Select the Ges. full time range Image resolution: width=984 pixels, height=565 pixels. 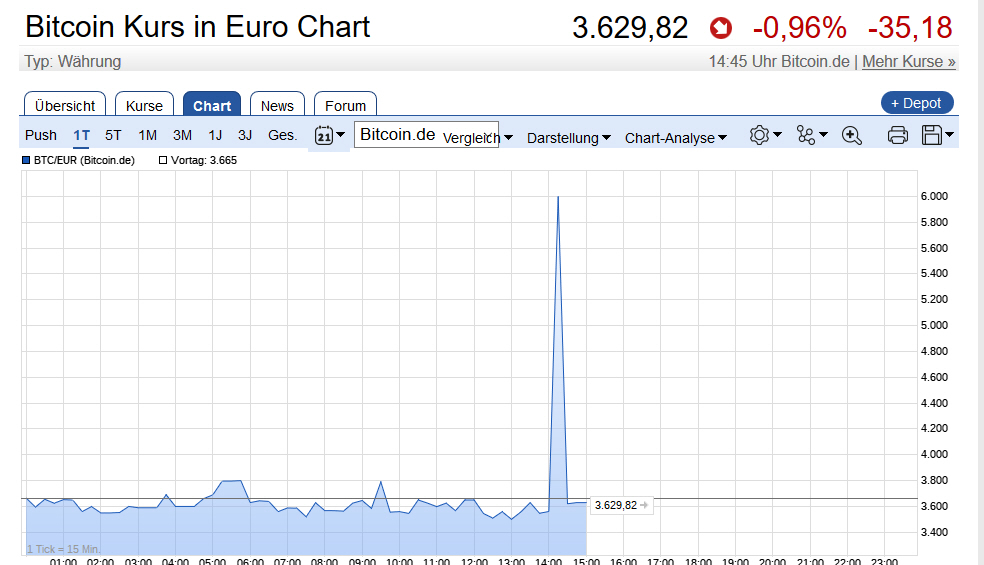pos(282,135)
